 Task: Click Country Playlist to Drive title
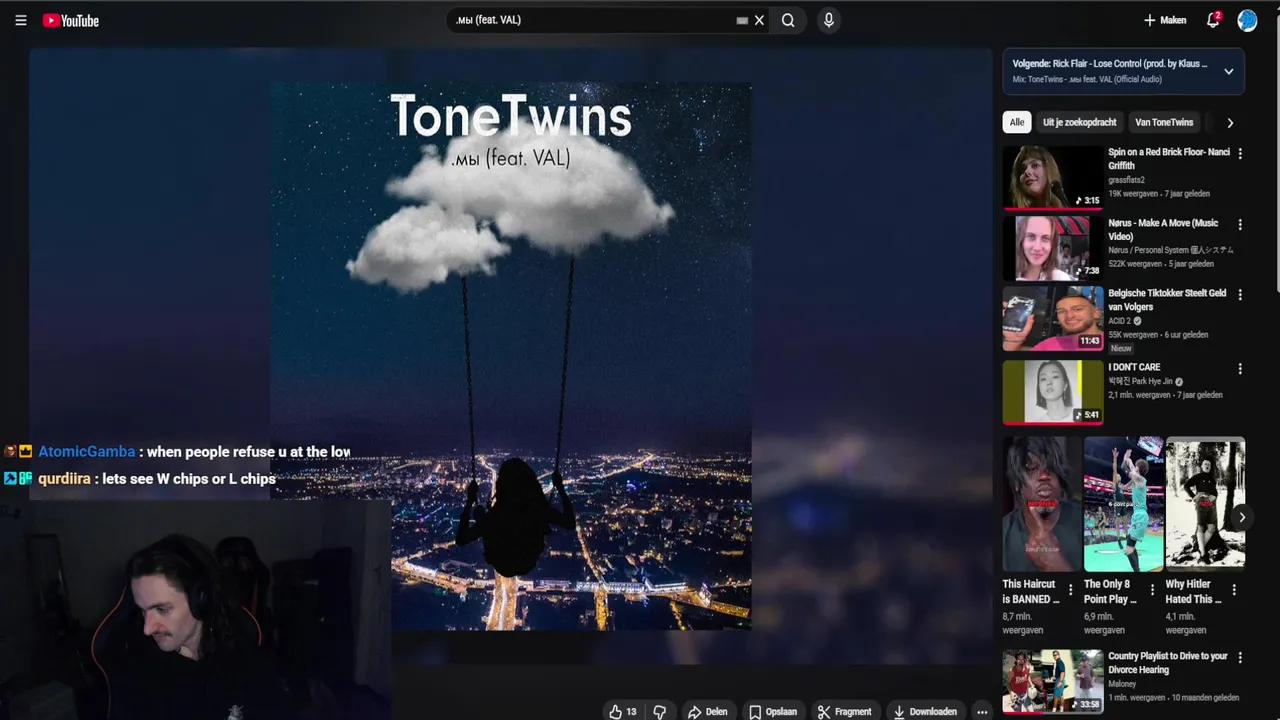click(x=1167, y=663)
